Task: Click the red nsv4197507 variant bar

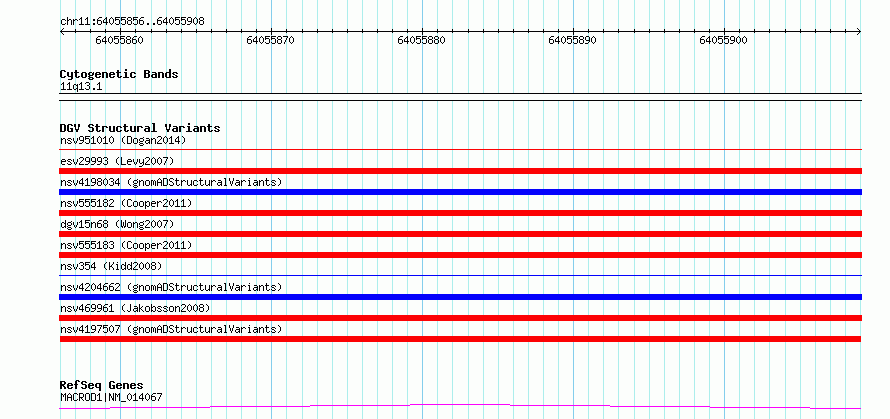Action: pos(460,339)
